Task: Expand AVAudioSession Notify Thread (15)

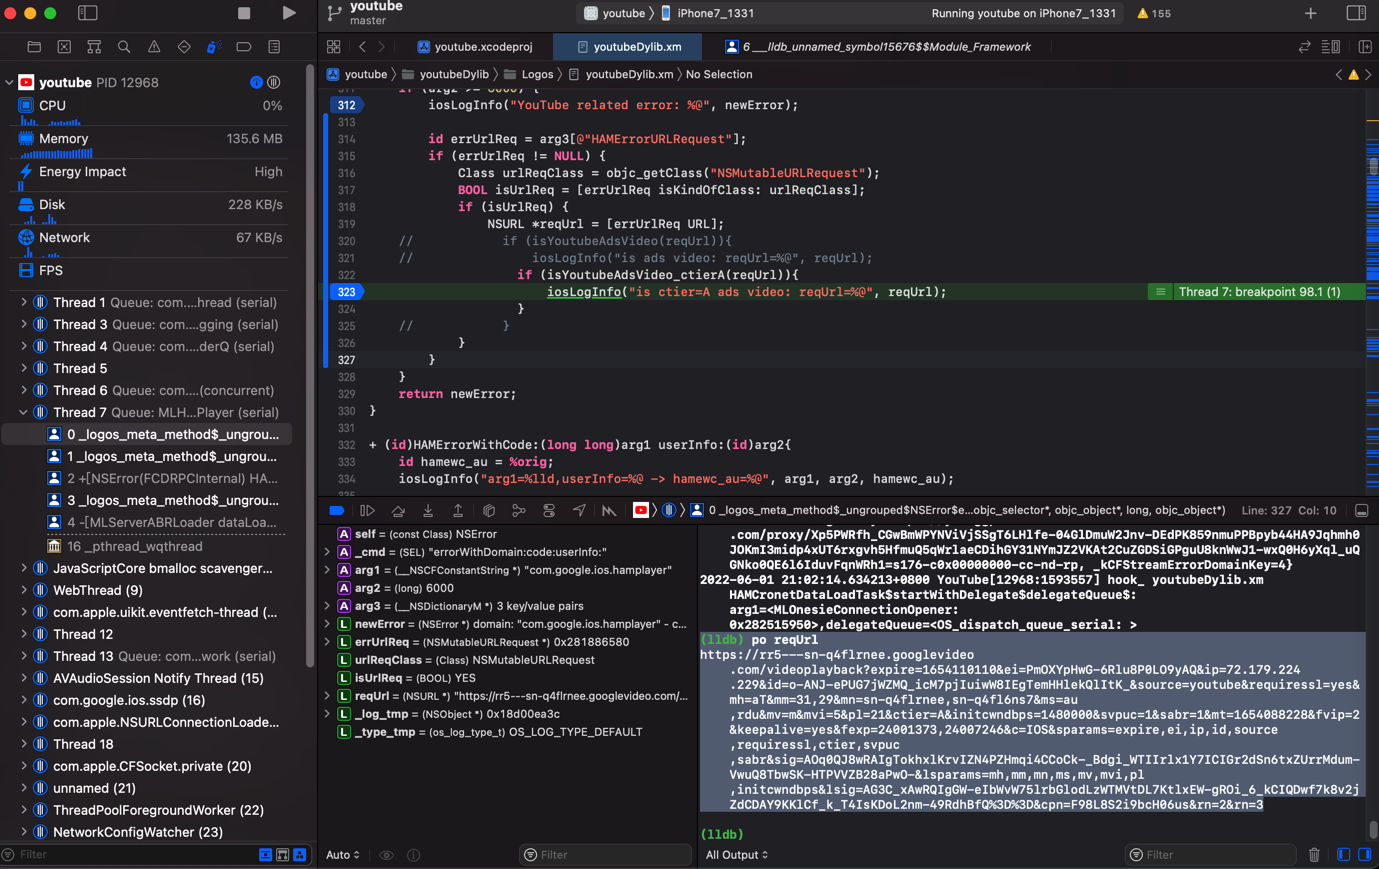Action: pos(24,678)
